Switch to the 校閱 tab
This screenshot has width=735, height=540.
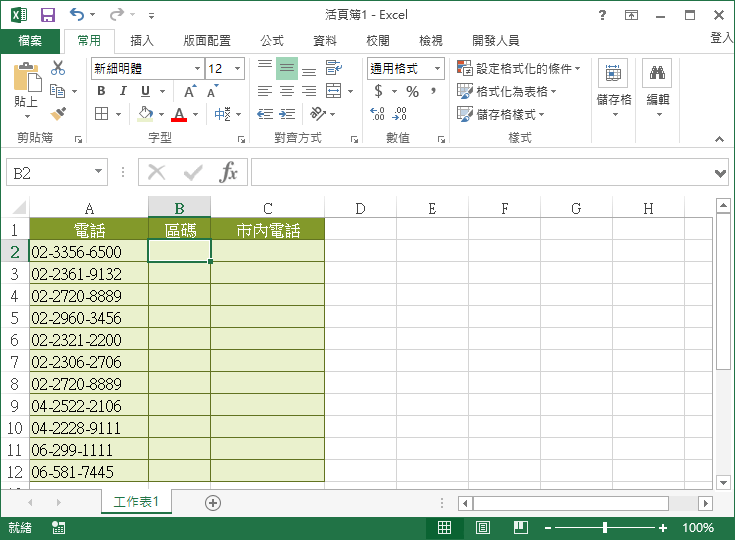(378, 41)
